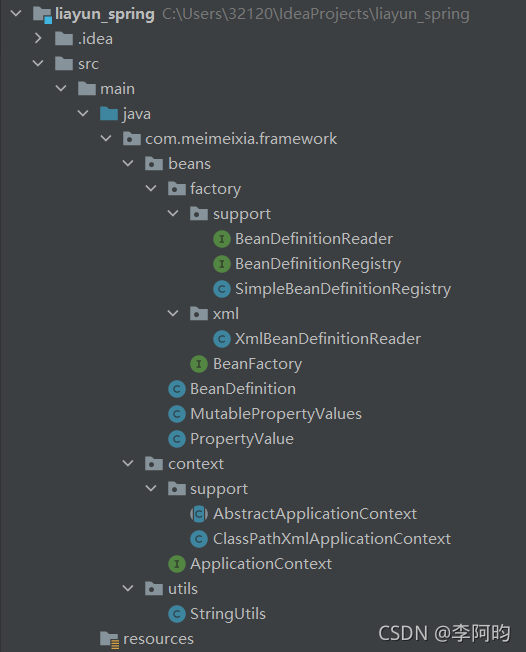Select the com.meimeixia.framework package label
This screenshot has width=526, height=652.
[x=241, y=139]
